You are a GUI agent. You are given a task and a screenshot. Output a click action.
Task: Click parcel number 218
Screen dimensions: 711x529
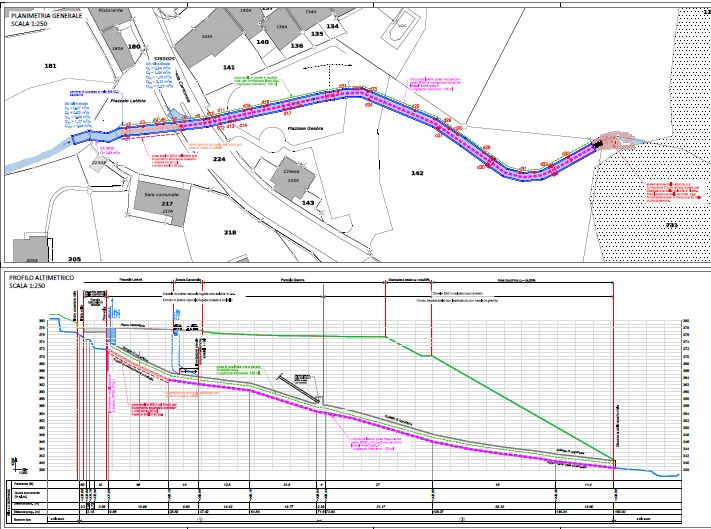click(230, 232)
